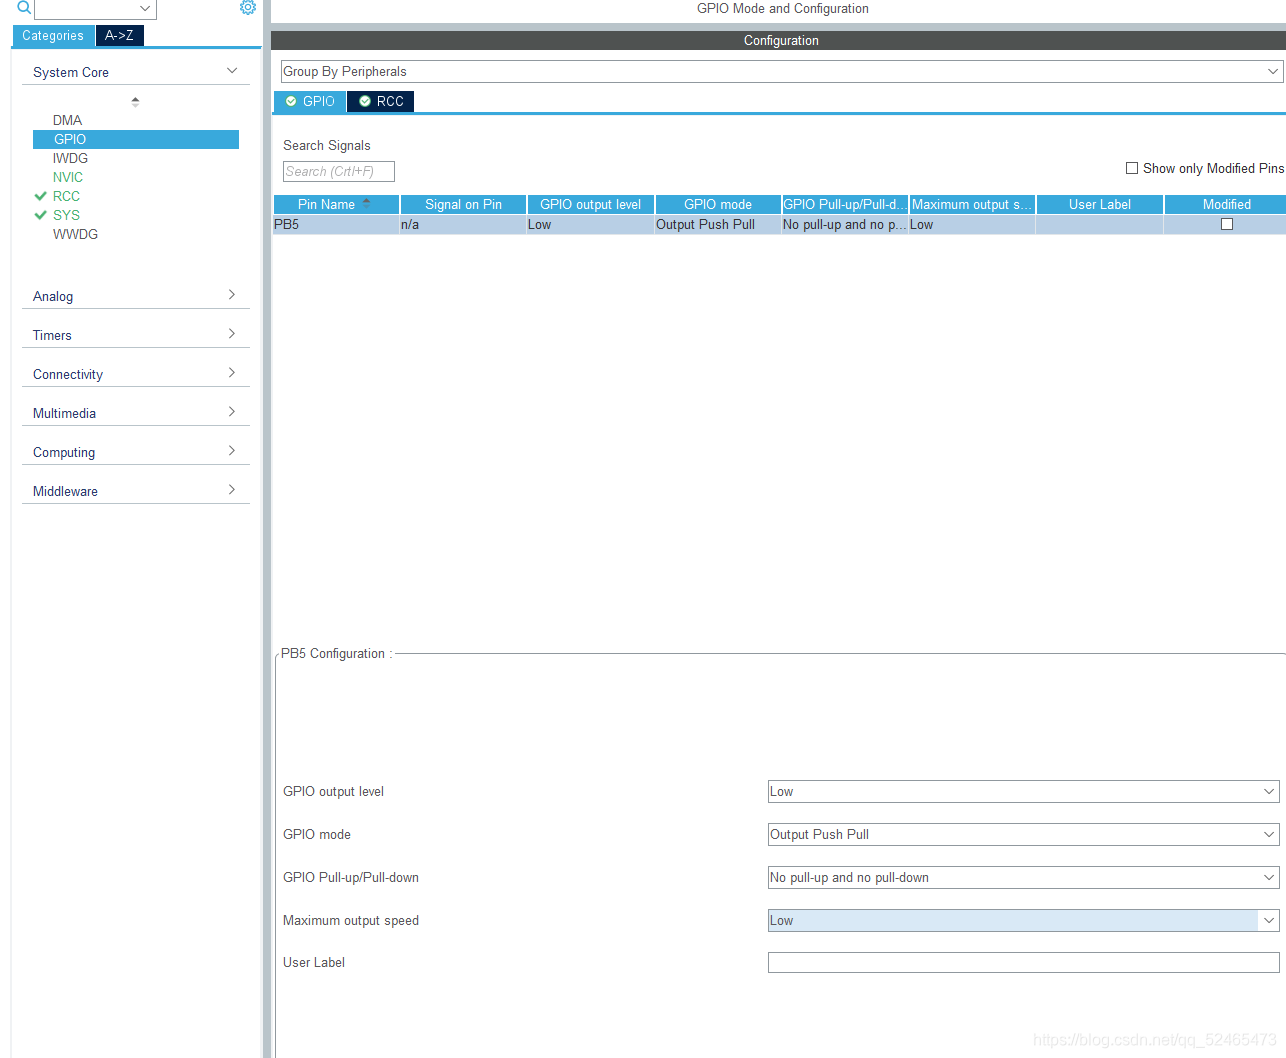Select DMA in System Core
Screen dimensions: 1286x1058
point(67,120)
